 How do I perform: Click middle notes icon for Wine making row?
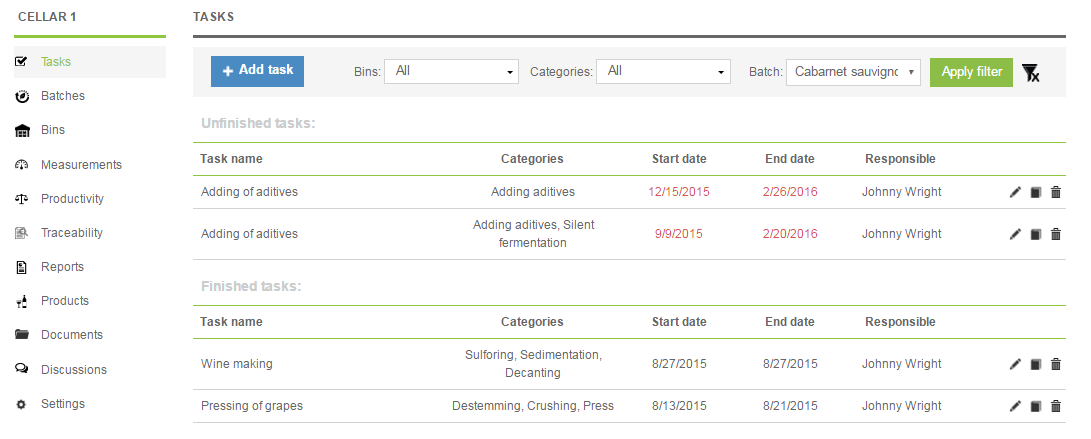(1036, 364)
